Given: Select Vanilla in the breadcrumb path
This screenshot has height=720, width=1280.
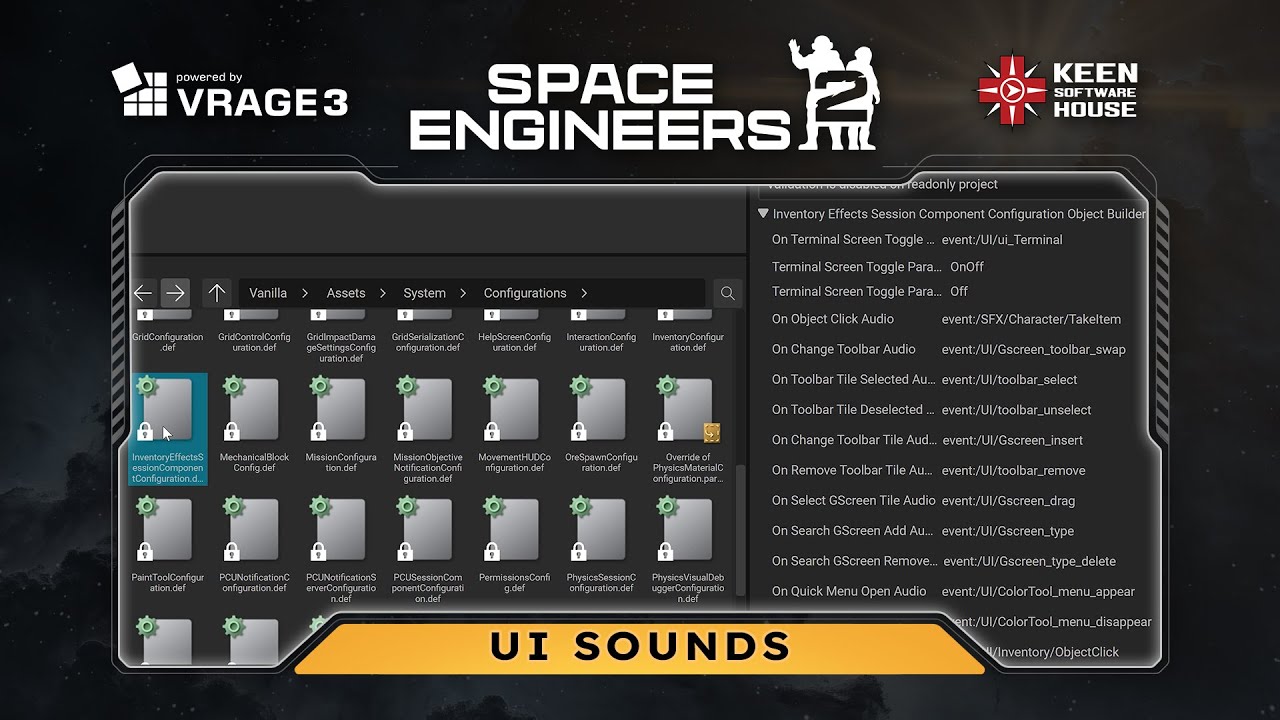Looking at the screenshot, I should [x=268, y=293].
